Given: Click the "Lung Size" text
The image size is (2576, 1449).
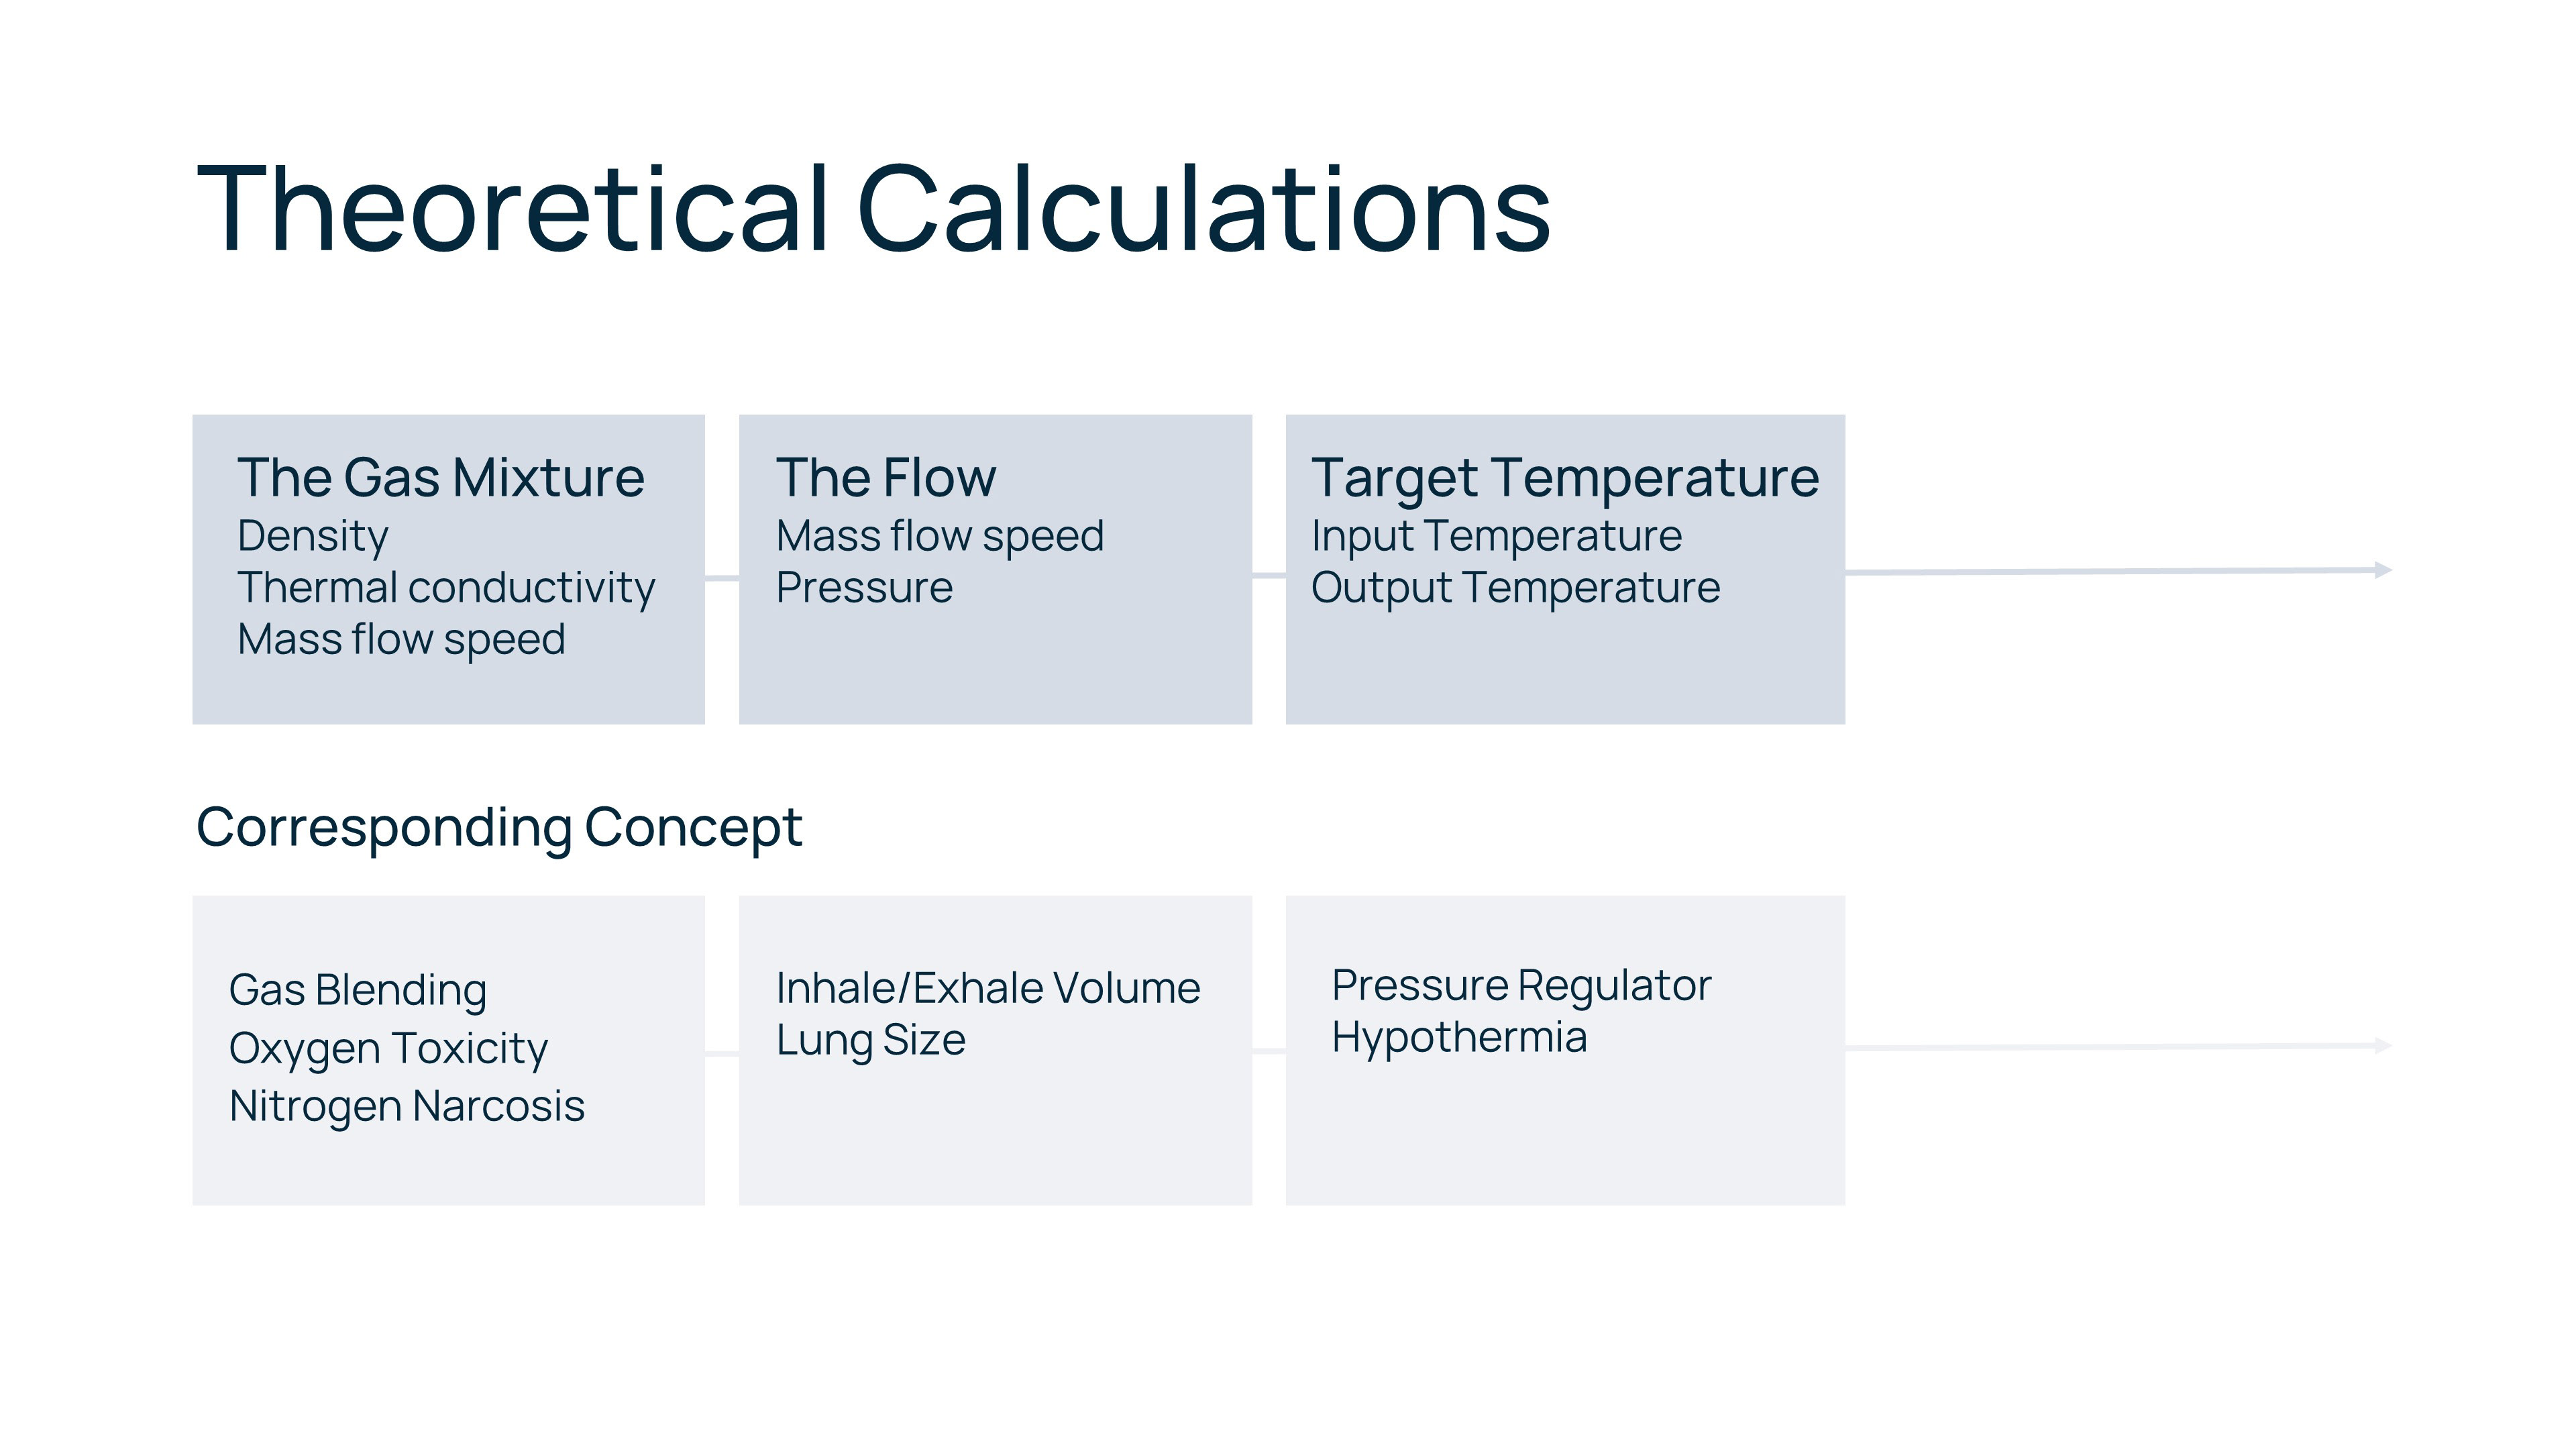Looking at the screenshot, I should coord(870,1040).
